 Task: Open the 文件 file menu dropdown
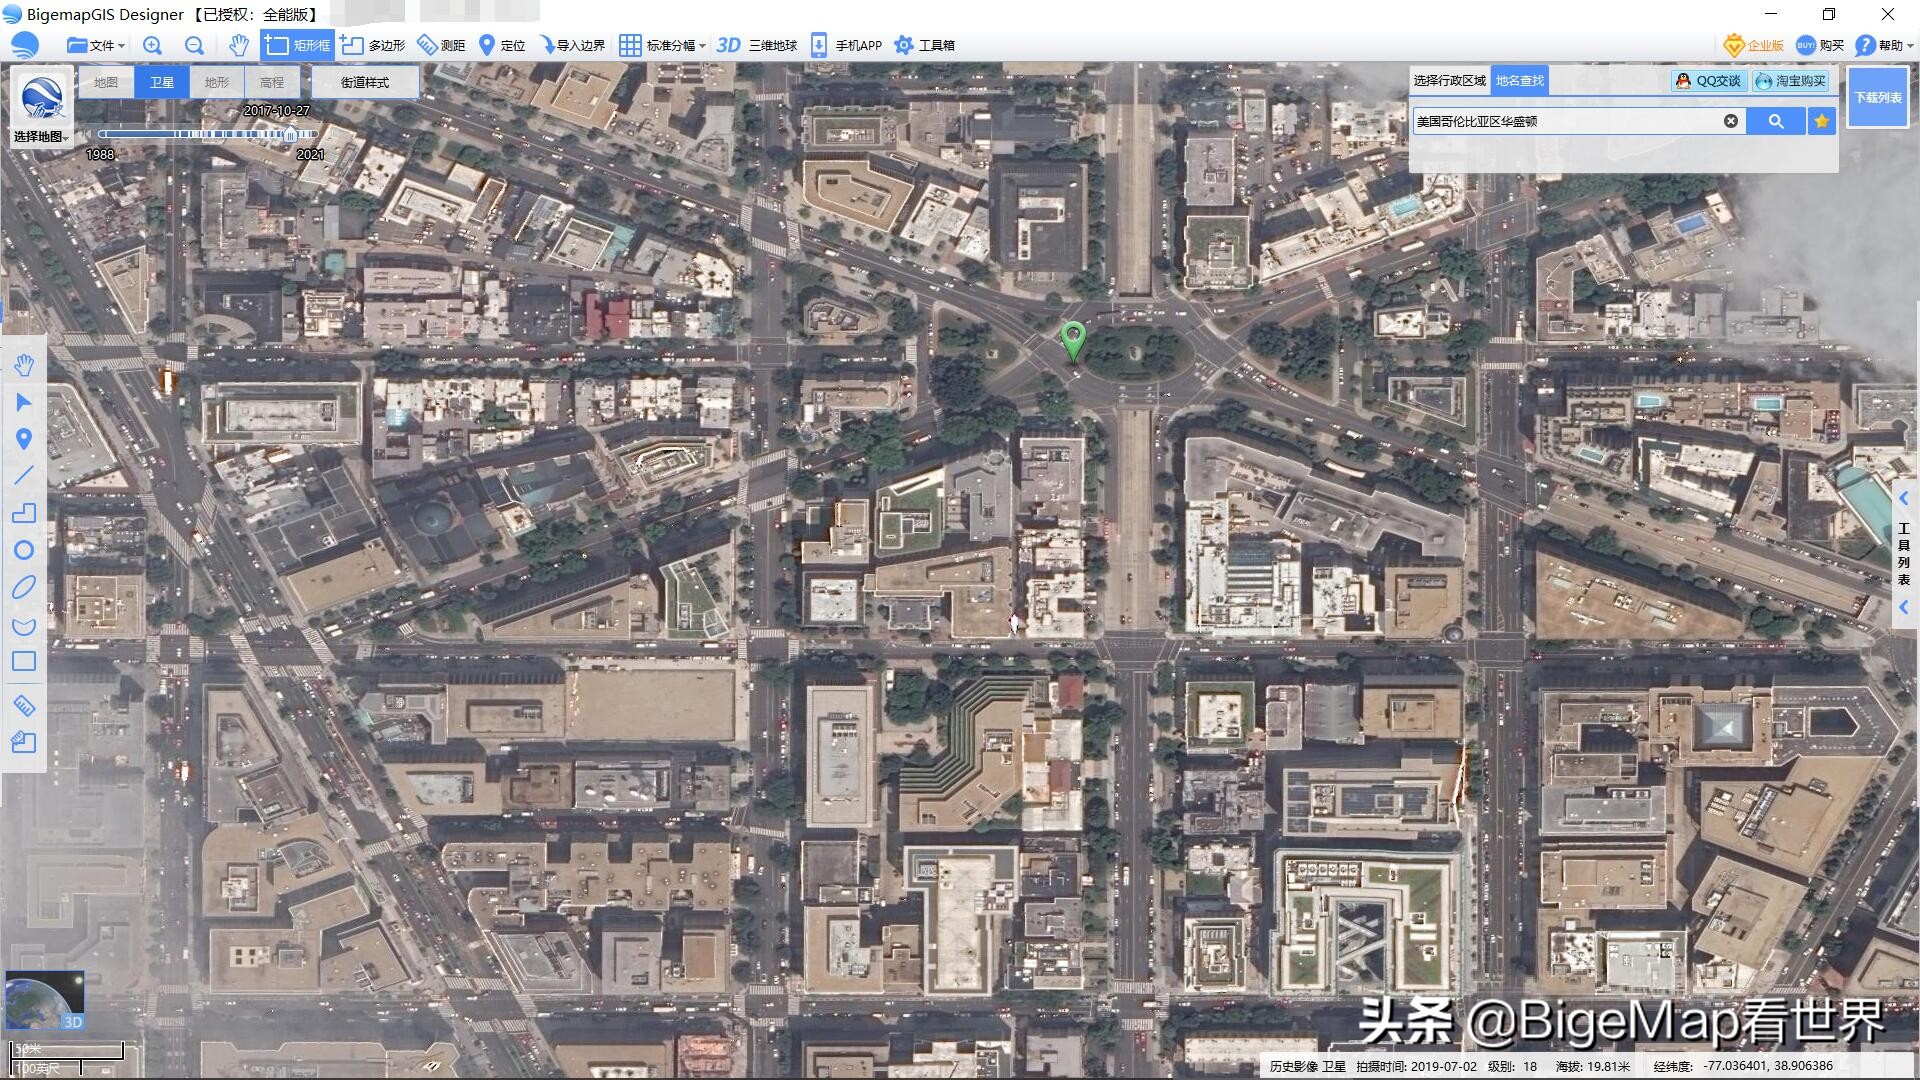click(95, 45)
